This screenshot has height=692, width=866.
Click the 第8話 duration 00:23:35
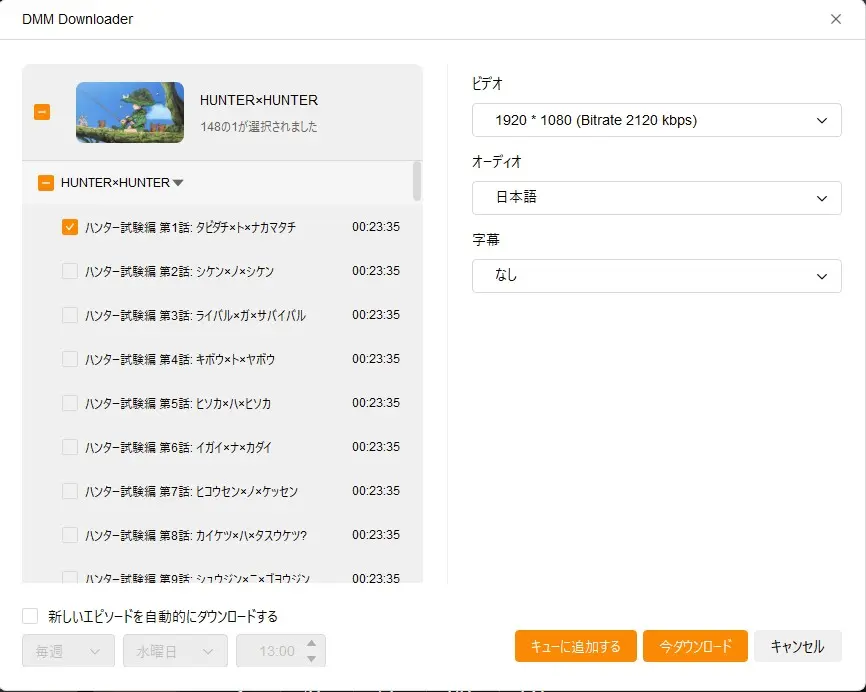376,535
